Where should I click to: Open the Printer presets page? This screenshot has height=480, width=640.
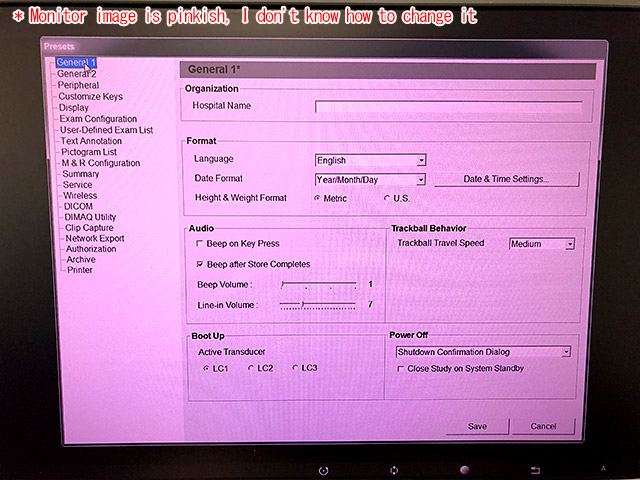80,270
